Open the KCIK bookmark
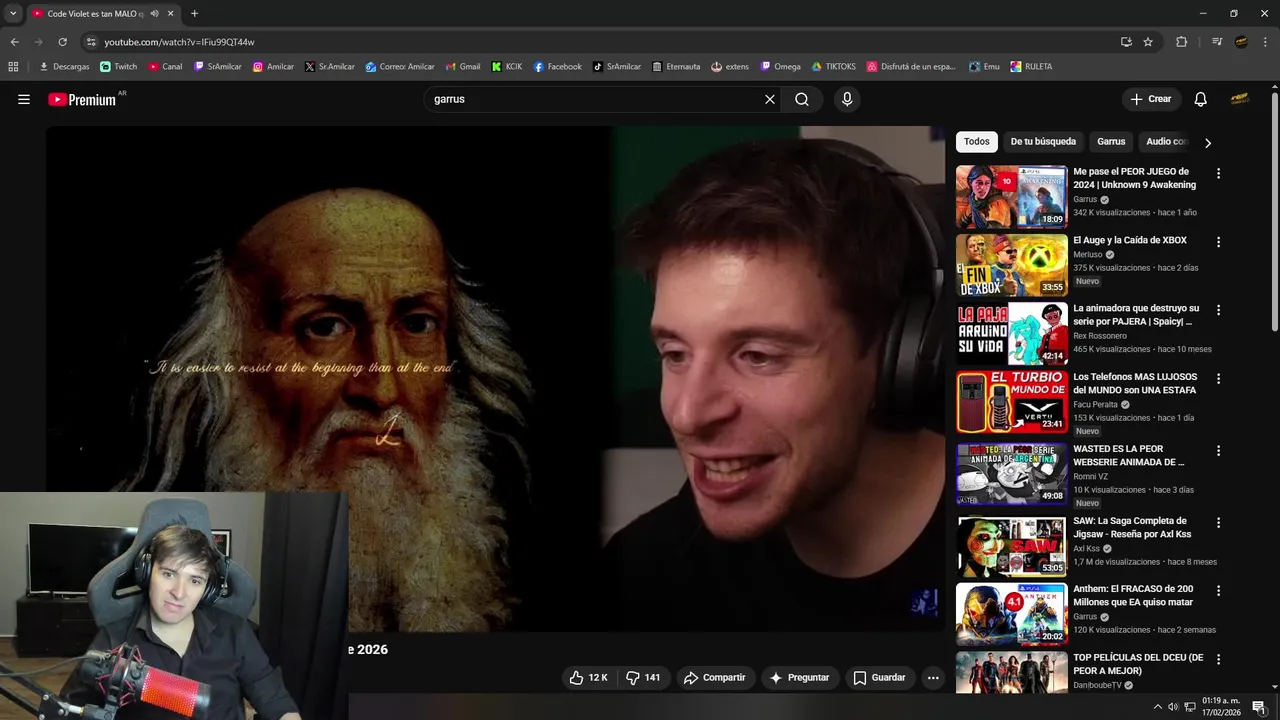The width and height of the screenshot is (1280, 720). coord(507,67)
